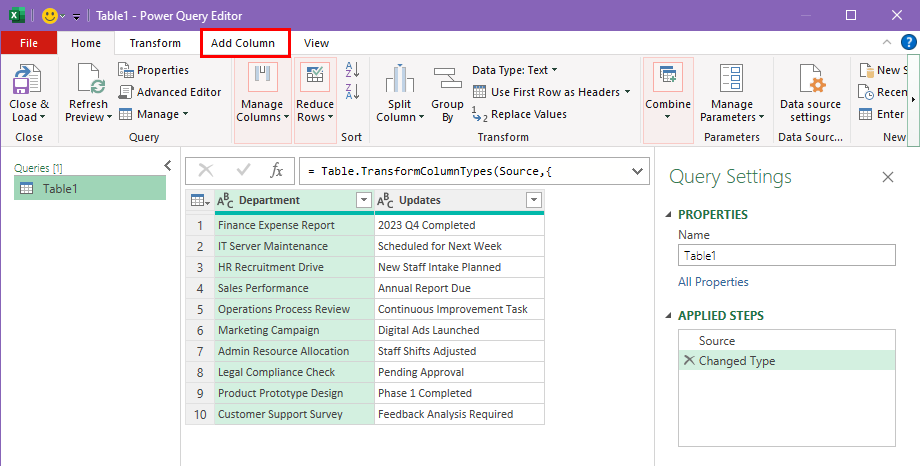Collapse the Queries pane
Screen dimensions: 920x466
click(167, 166)
